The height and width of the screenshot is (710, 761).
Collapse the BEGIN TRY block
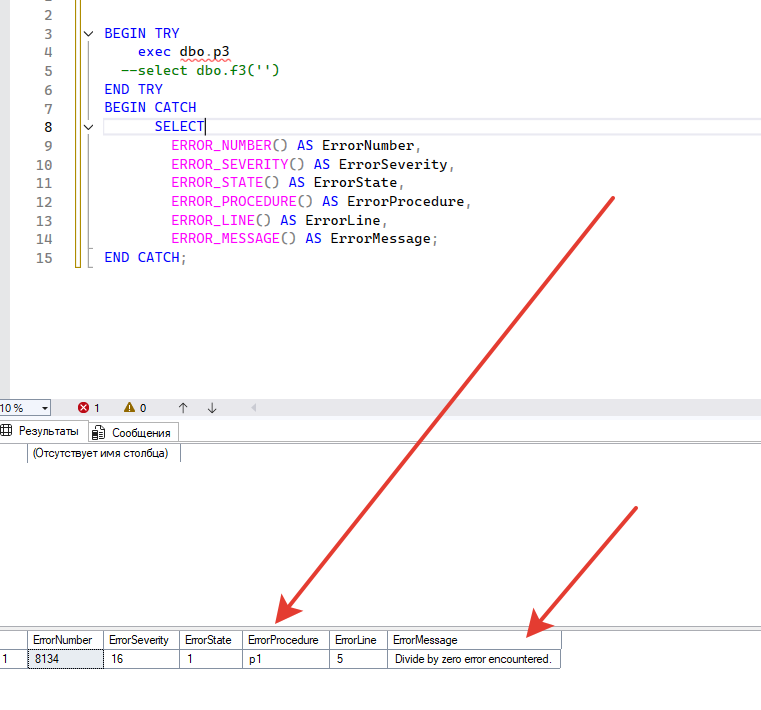[x=89, y=34]
